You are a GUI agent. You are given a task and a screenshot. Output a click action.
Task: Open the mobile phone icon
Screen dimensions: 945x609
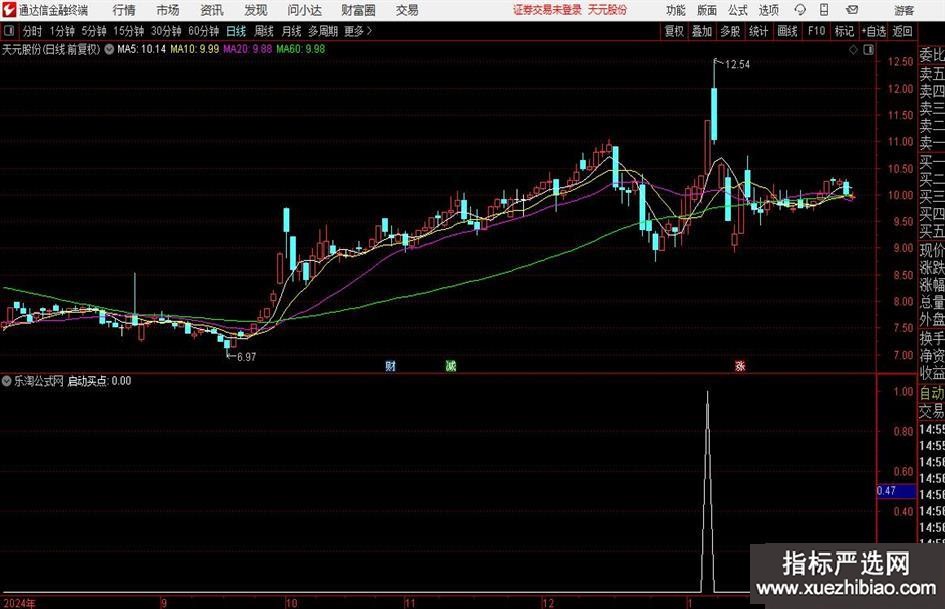pyautogui.click(x=824, y=10)
